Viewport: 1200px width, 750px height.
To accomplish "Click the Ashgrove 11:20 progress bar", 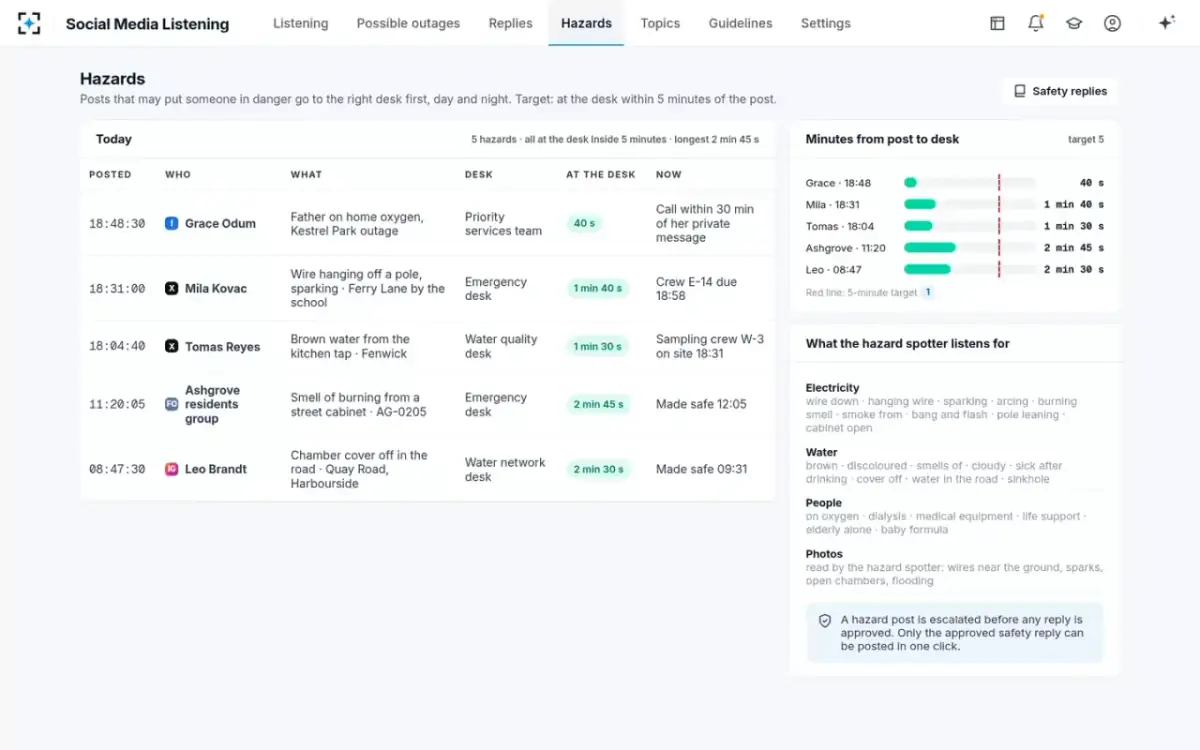I will pos(969,247).
